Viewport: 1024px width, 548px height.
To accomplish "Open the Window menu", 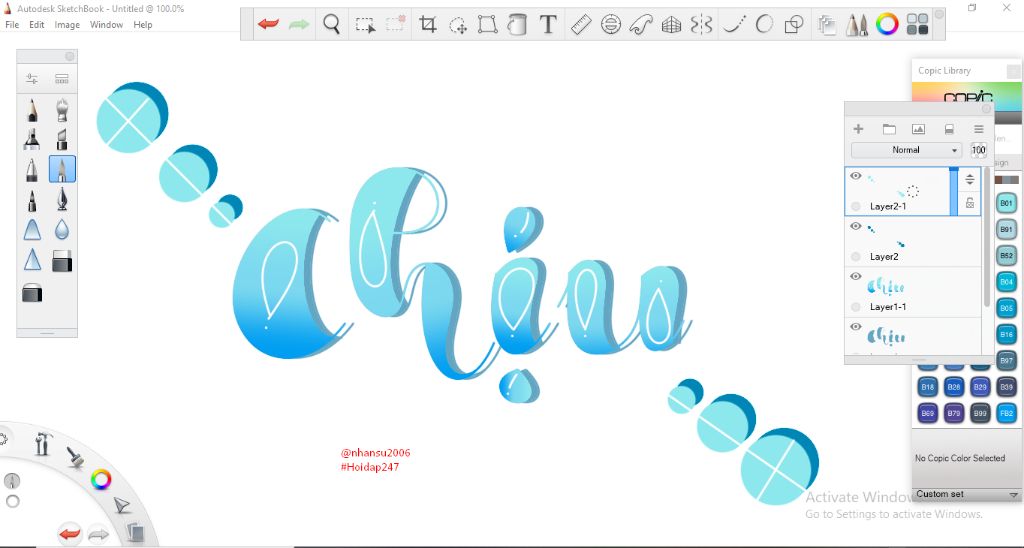I will (x=106, y=25).
